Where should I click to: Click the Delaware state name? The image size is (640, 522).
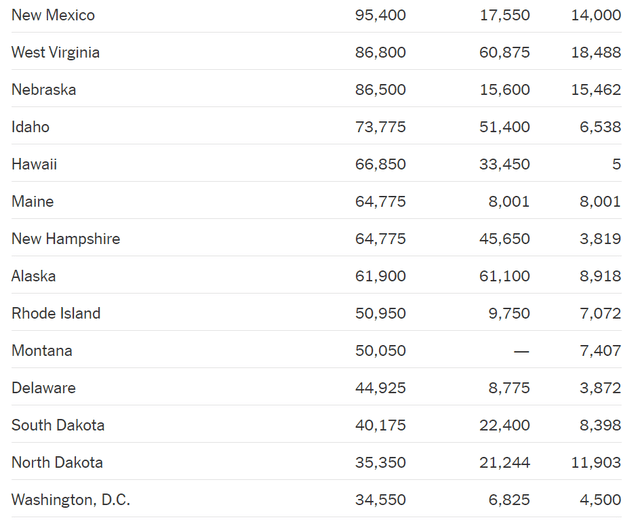pyautogui.click(x=43, y=388)
